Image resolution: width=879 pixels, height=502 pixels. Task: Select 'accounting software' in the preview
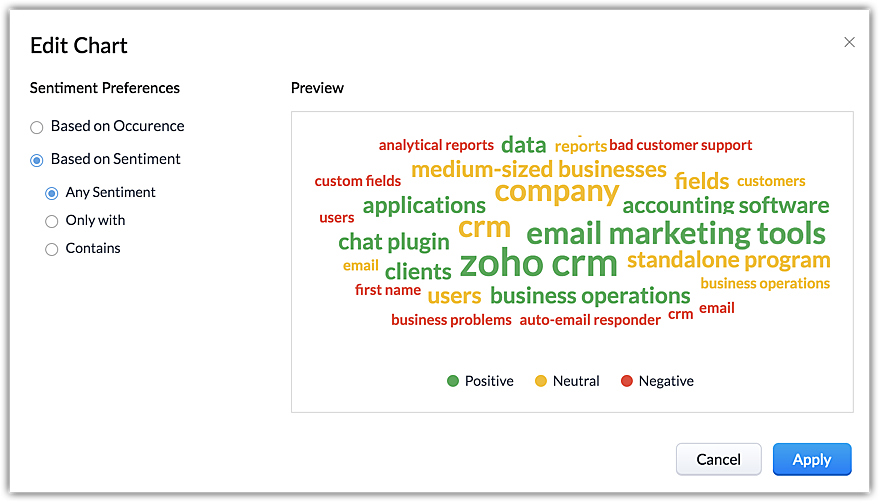[725, 206]
